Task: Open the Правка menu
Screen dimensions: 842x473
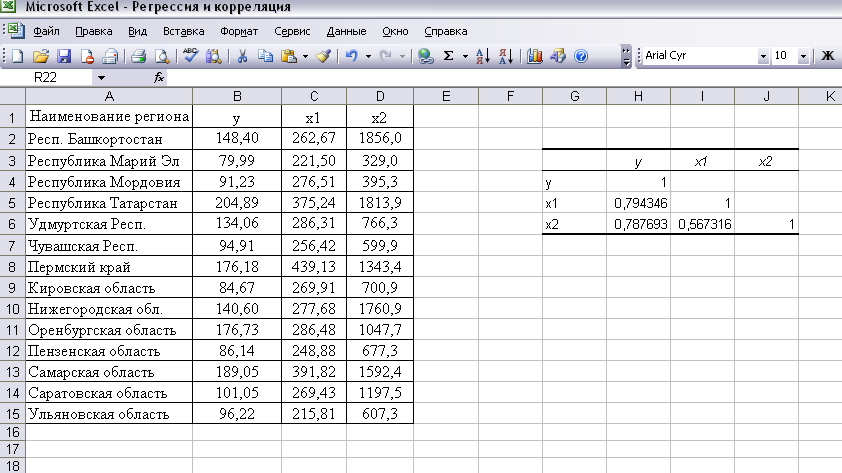Action: (93, 31)
